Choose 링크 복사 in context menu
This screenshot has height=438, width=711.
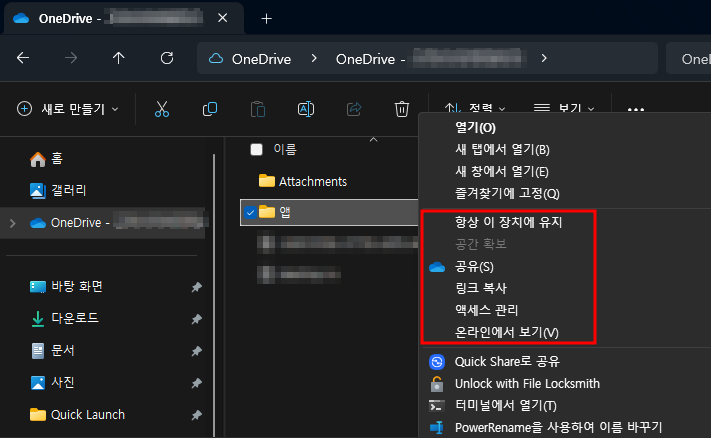(481, 288)
